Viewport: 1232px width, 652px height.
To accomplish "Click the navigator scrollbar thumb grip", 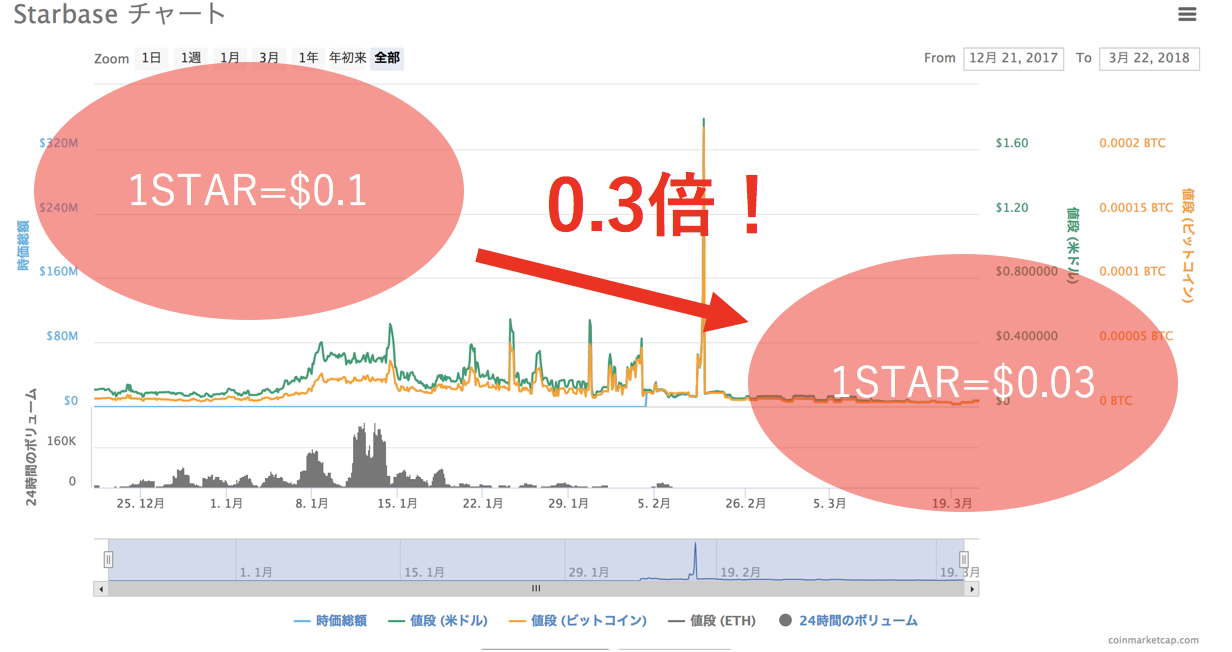I will [x=536, y=589].
